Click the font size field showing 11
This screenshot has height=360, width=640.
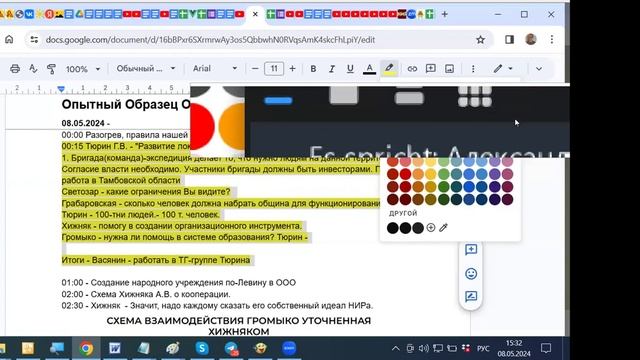pyautogui.click(x=274, y=69)
